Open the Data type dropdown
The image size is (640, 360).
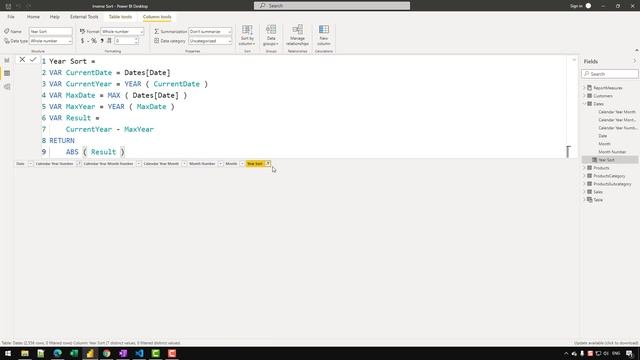[x=51, y=41]
